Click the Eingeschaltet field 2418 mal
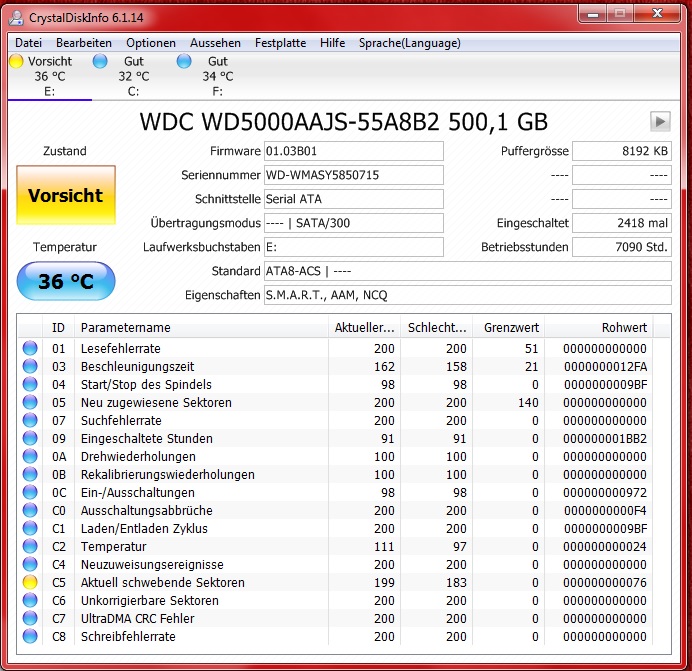 click(x=621, y=223)
